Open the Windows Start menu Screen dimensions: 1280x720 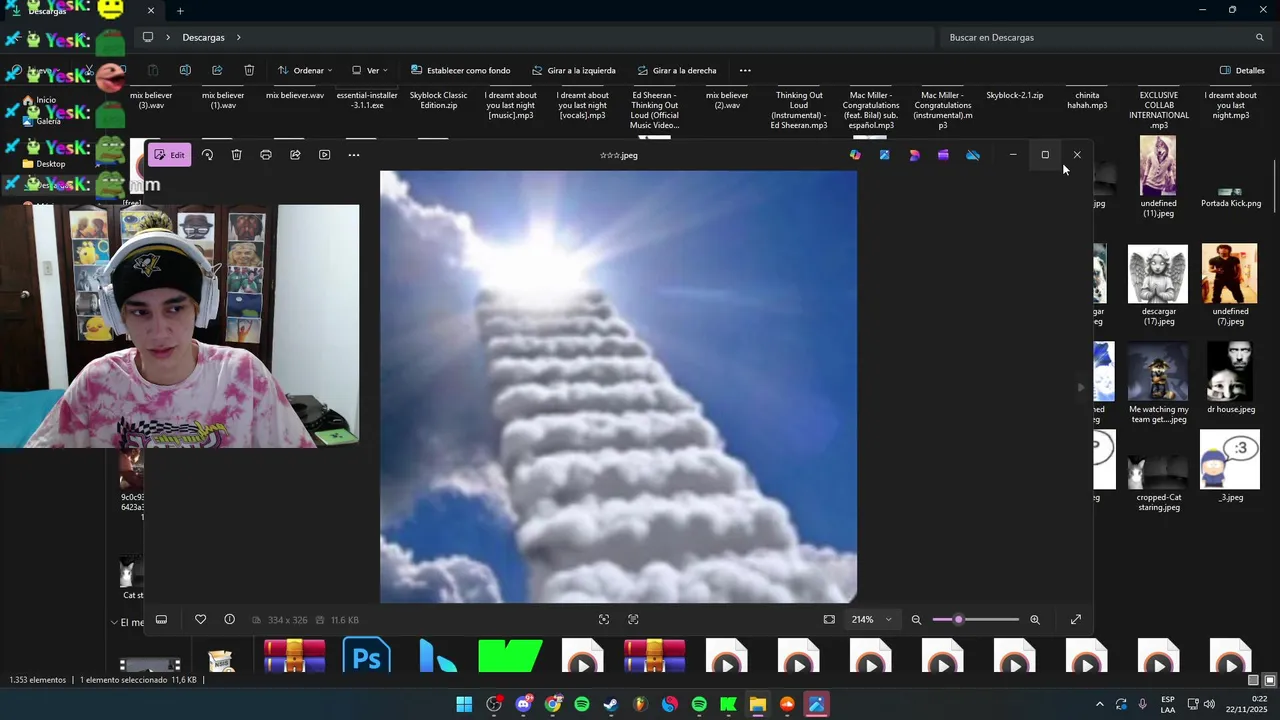[x=464, y=704]
